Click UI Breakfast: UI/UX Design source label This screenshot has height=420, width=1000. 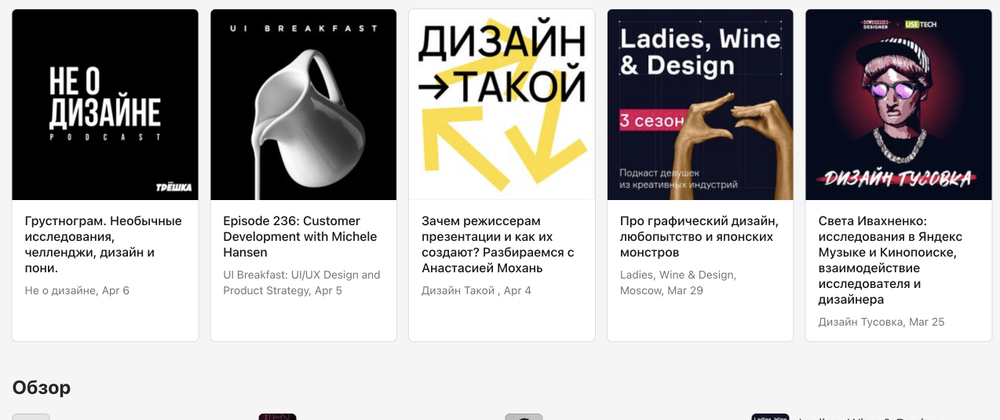click(302, 283)
